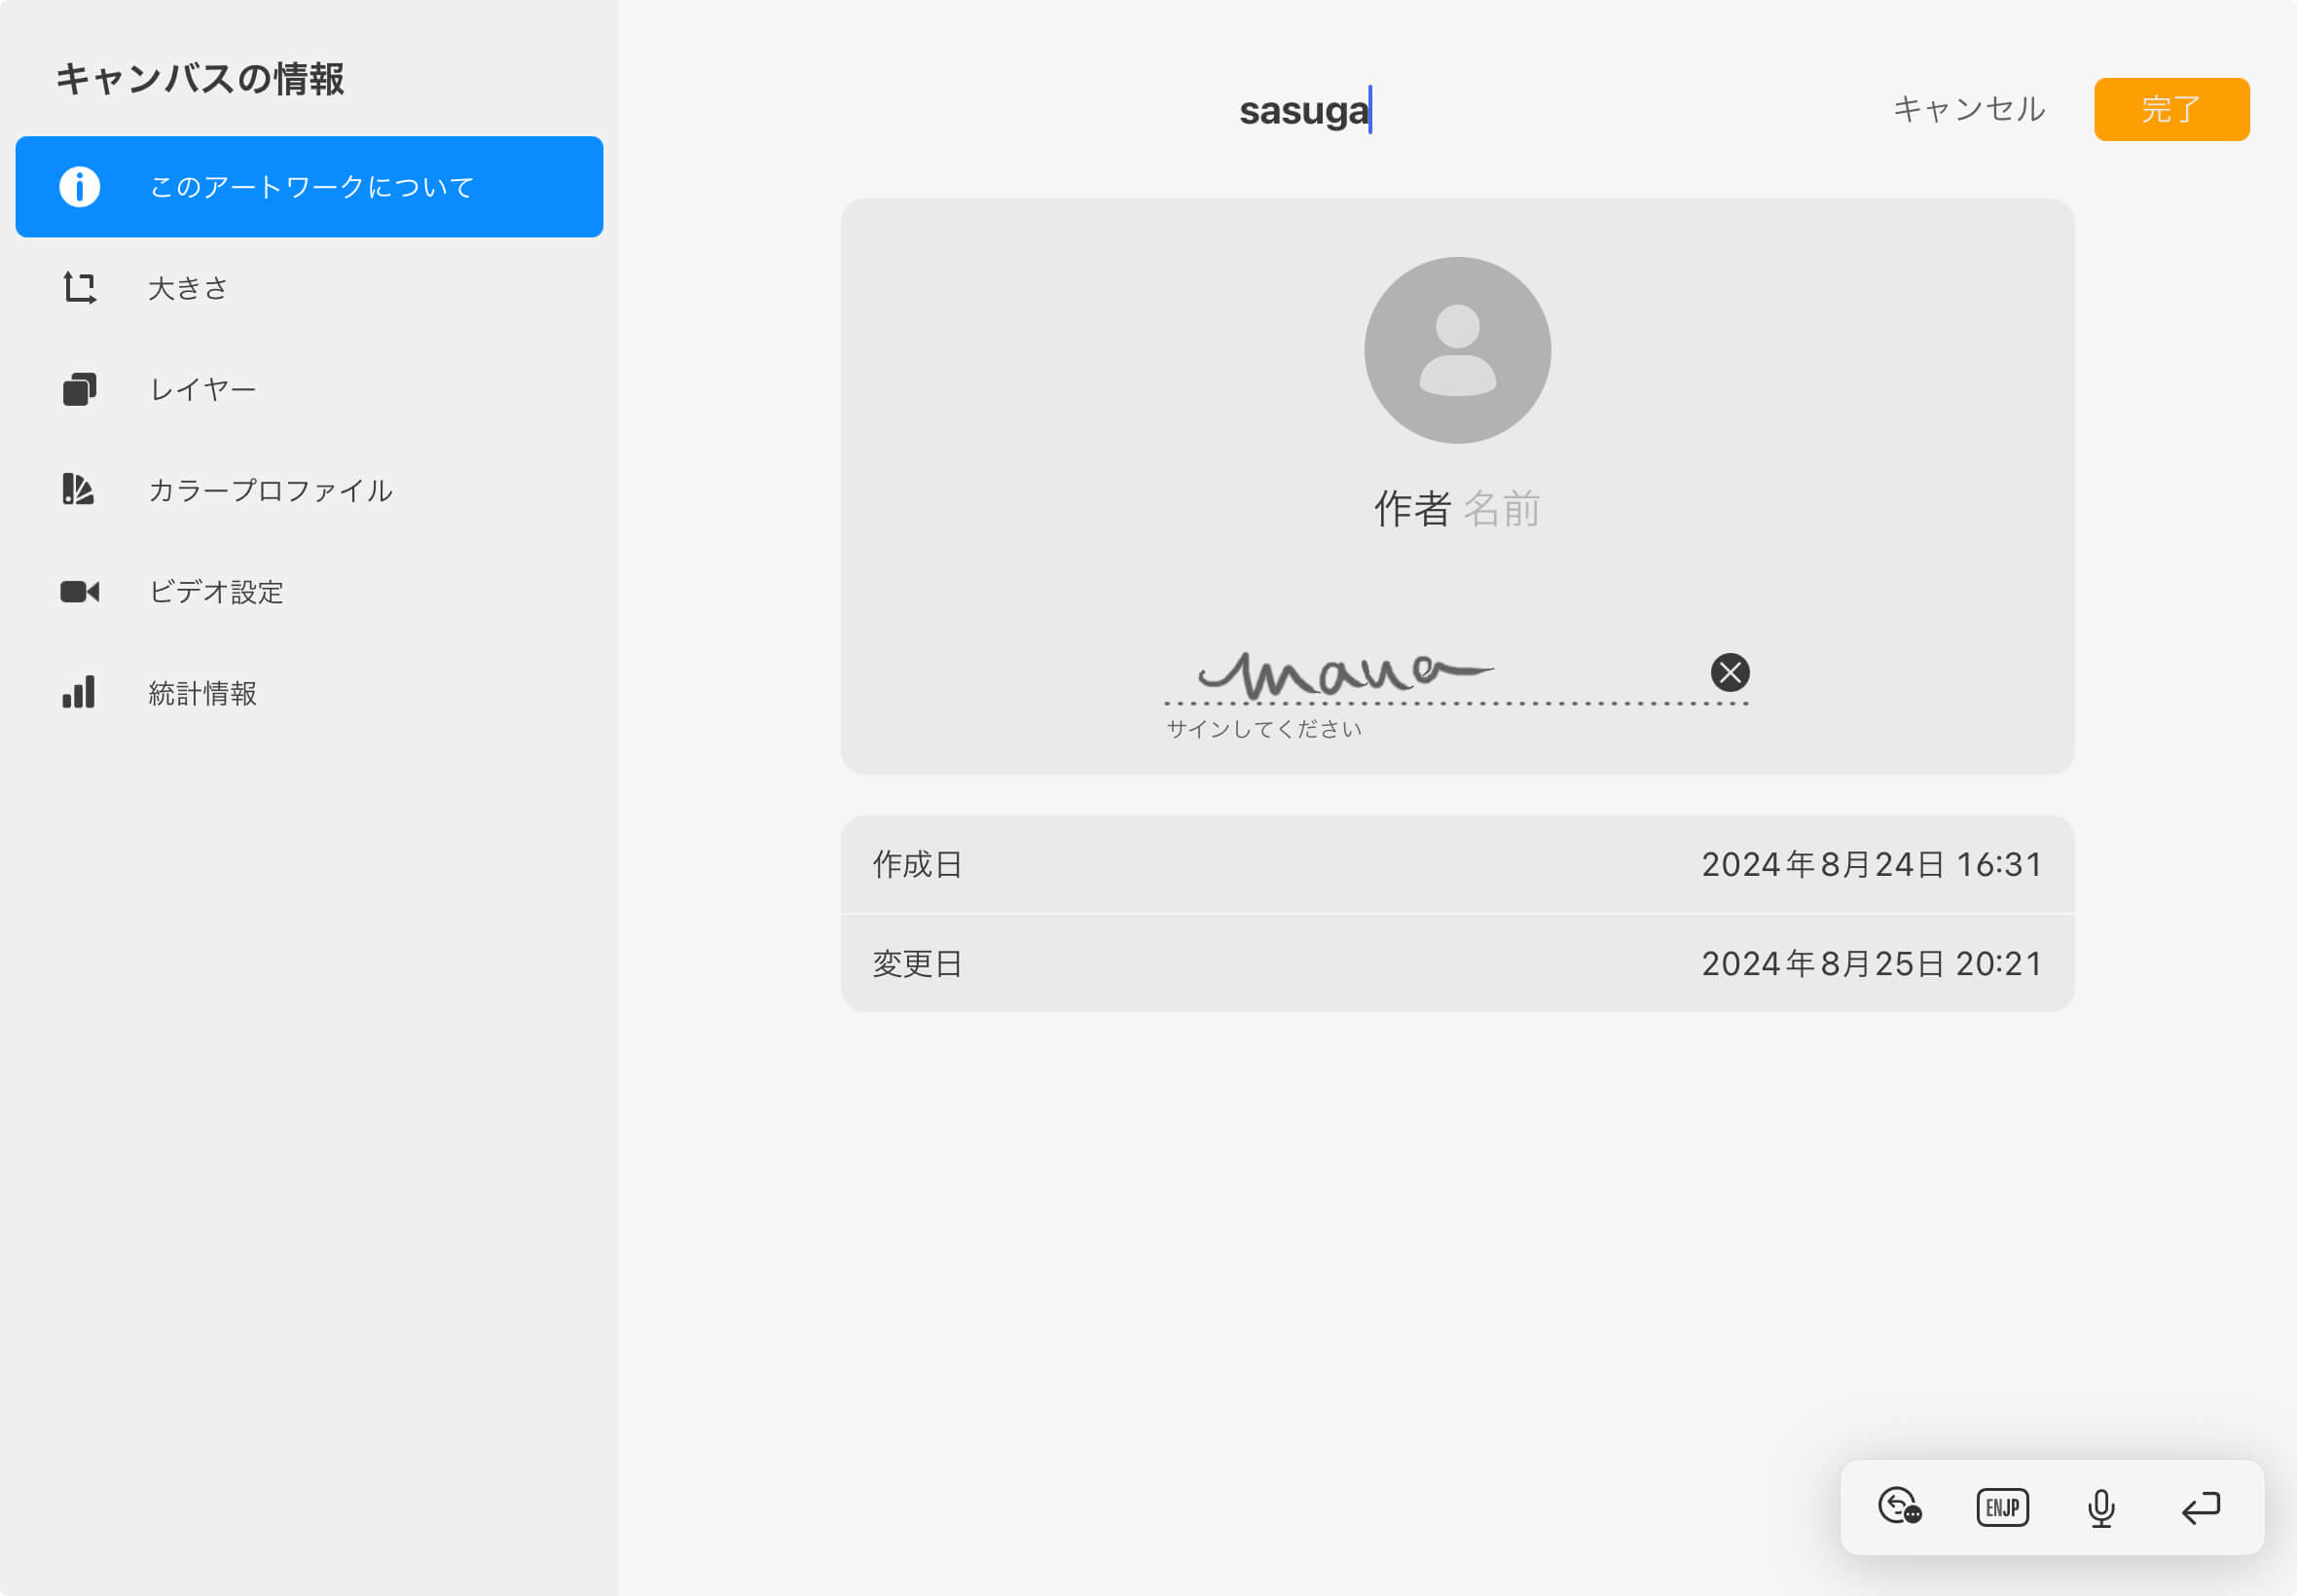Viewport: 2297px width, 1596px height.
Task: Open ビデオ設定 settings
Action: 216,592
